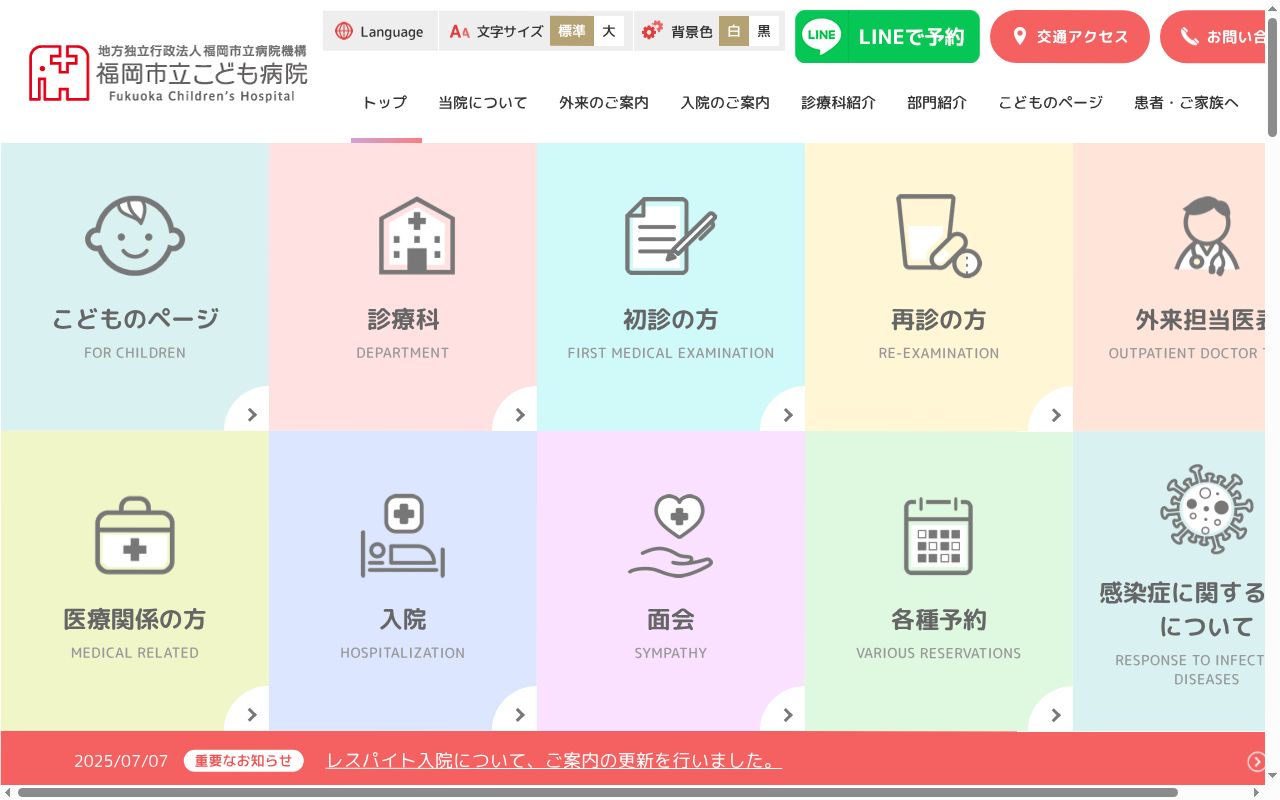Screen dimensions: 1280x800
Task: Open the 入院 tile arrow
Action: point(518,713)
